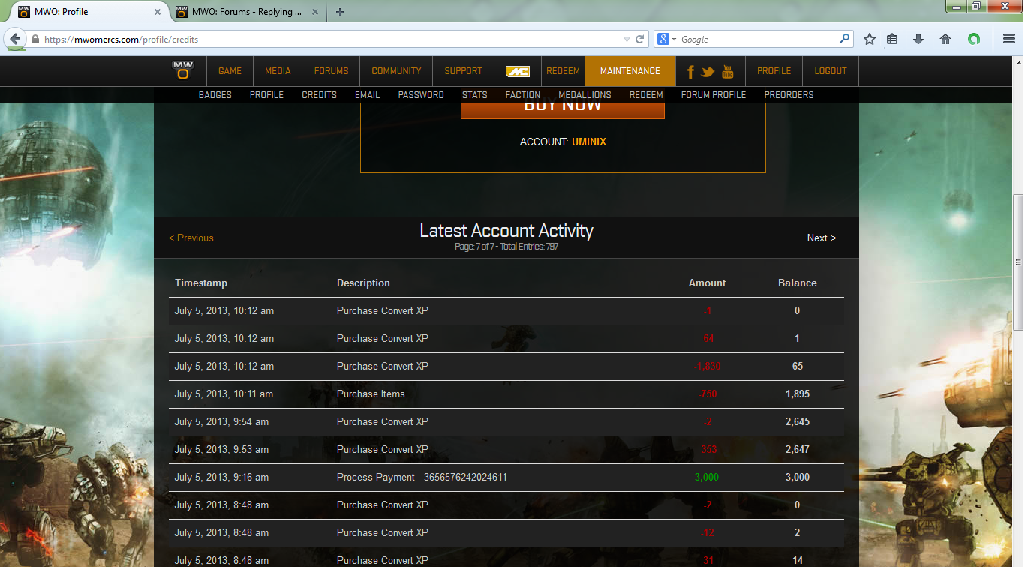Click the home icon in browser toolbar
This screenshot has width=1023, height=567.
click(x=945, y=39)
